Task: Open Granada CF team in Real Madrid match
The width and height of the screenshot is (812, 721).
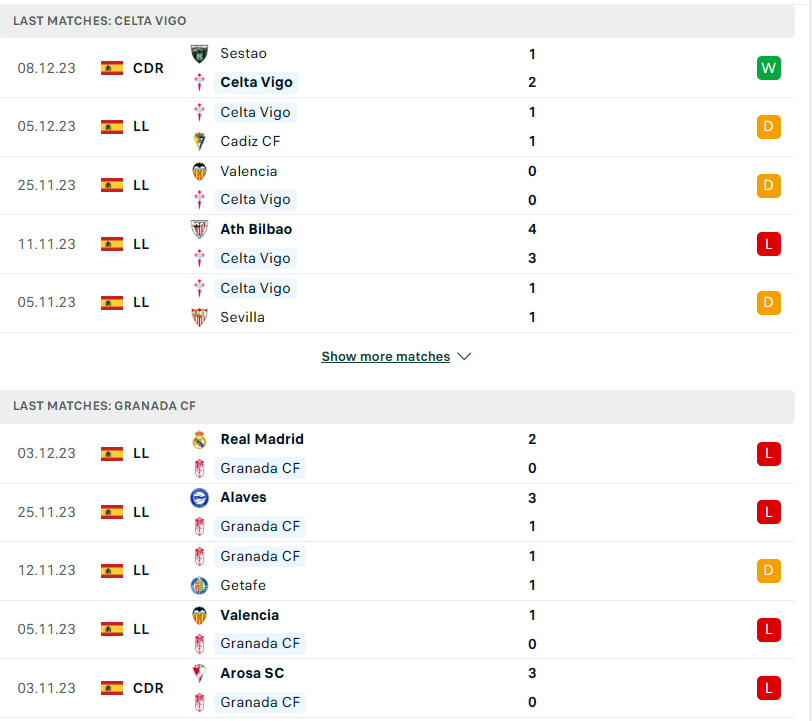Action: coord(260,468)
